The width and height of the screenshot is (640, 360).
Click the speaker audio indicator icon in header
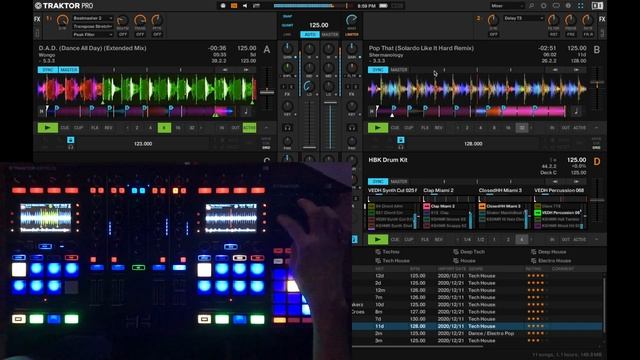245,6
